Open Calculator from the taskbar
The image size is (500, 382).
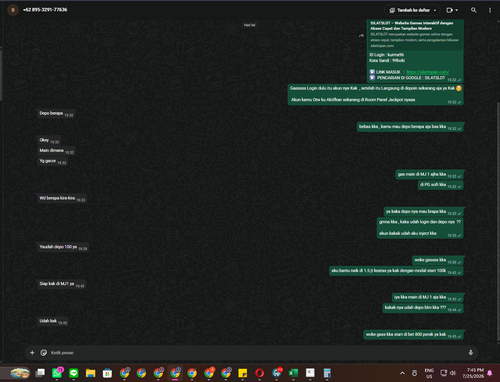pyautogui.click(x=327, y=373)
